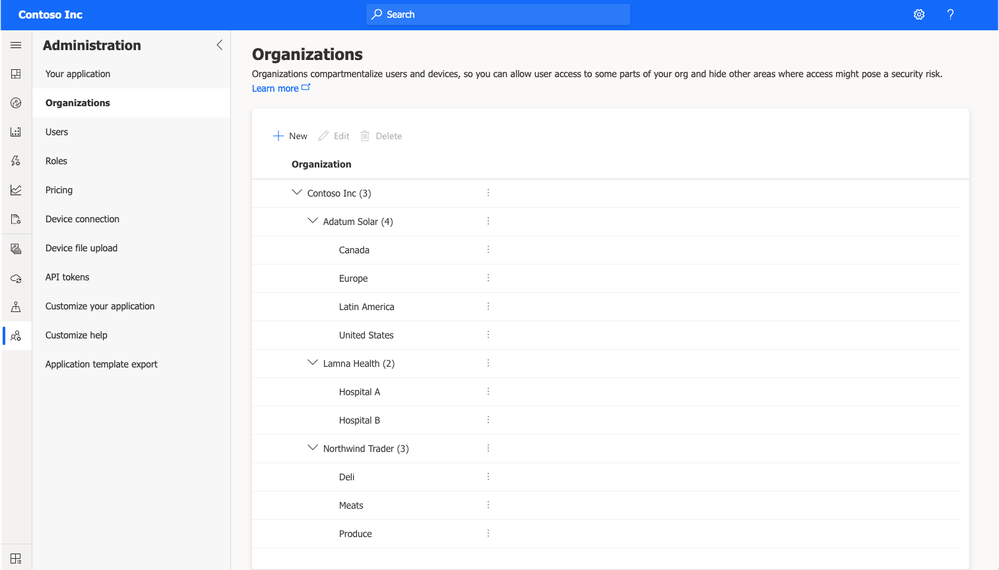Open the bottom grid icon in rail
999x570 pixels.
point(16,559)
